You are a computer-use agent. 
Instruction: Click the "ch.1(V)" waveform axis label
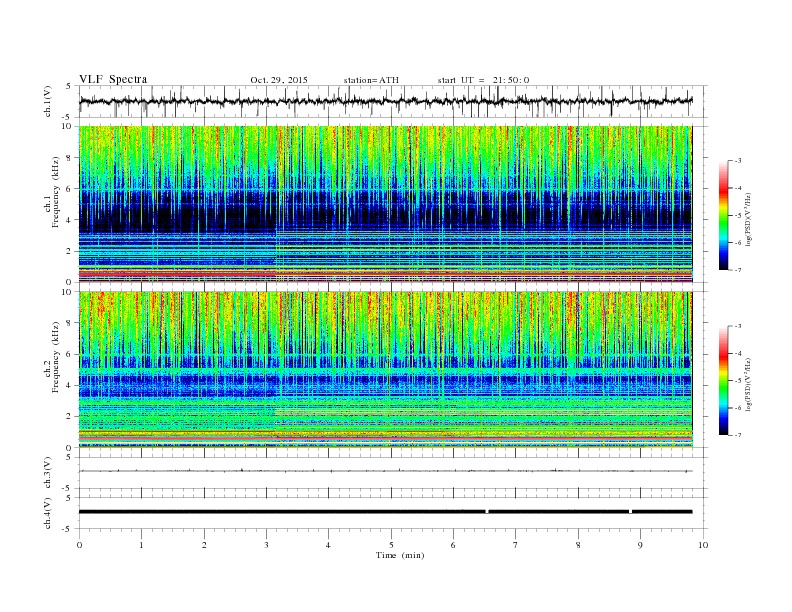pos(48,101)
